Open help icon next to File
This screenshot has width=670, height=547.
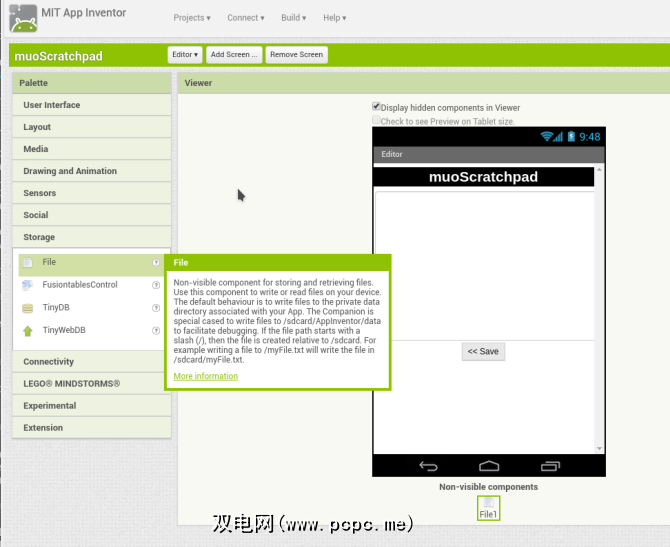pyautogui.click(x=156, y=262)
